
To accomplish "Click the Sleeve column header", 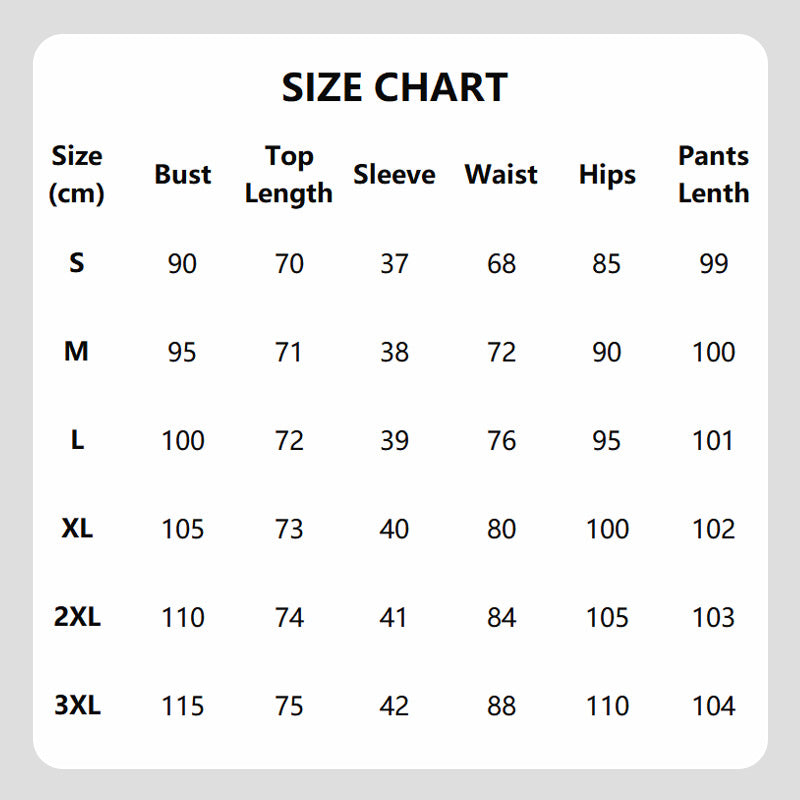I will pos(394,175).
